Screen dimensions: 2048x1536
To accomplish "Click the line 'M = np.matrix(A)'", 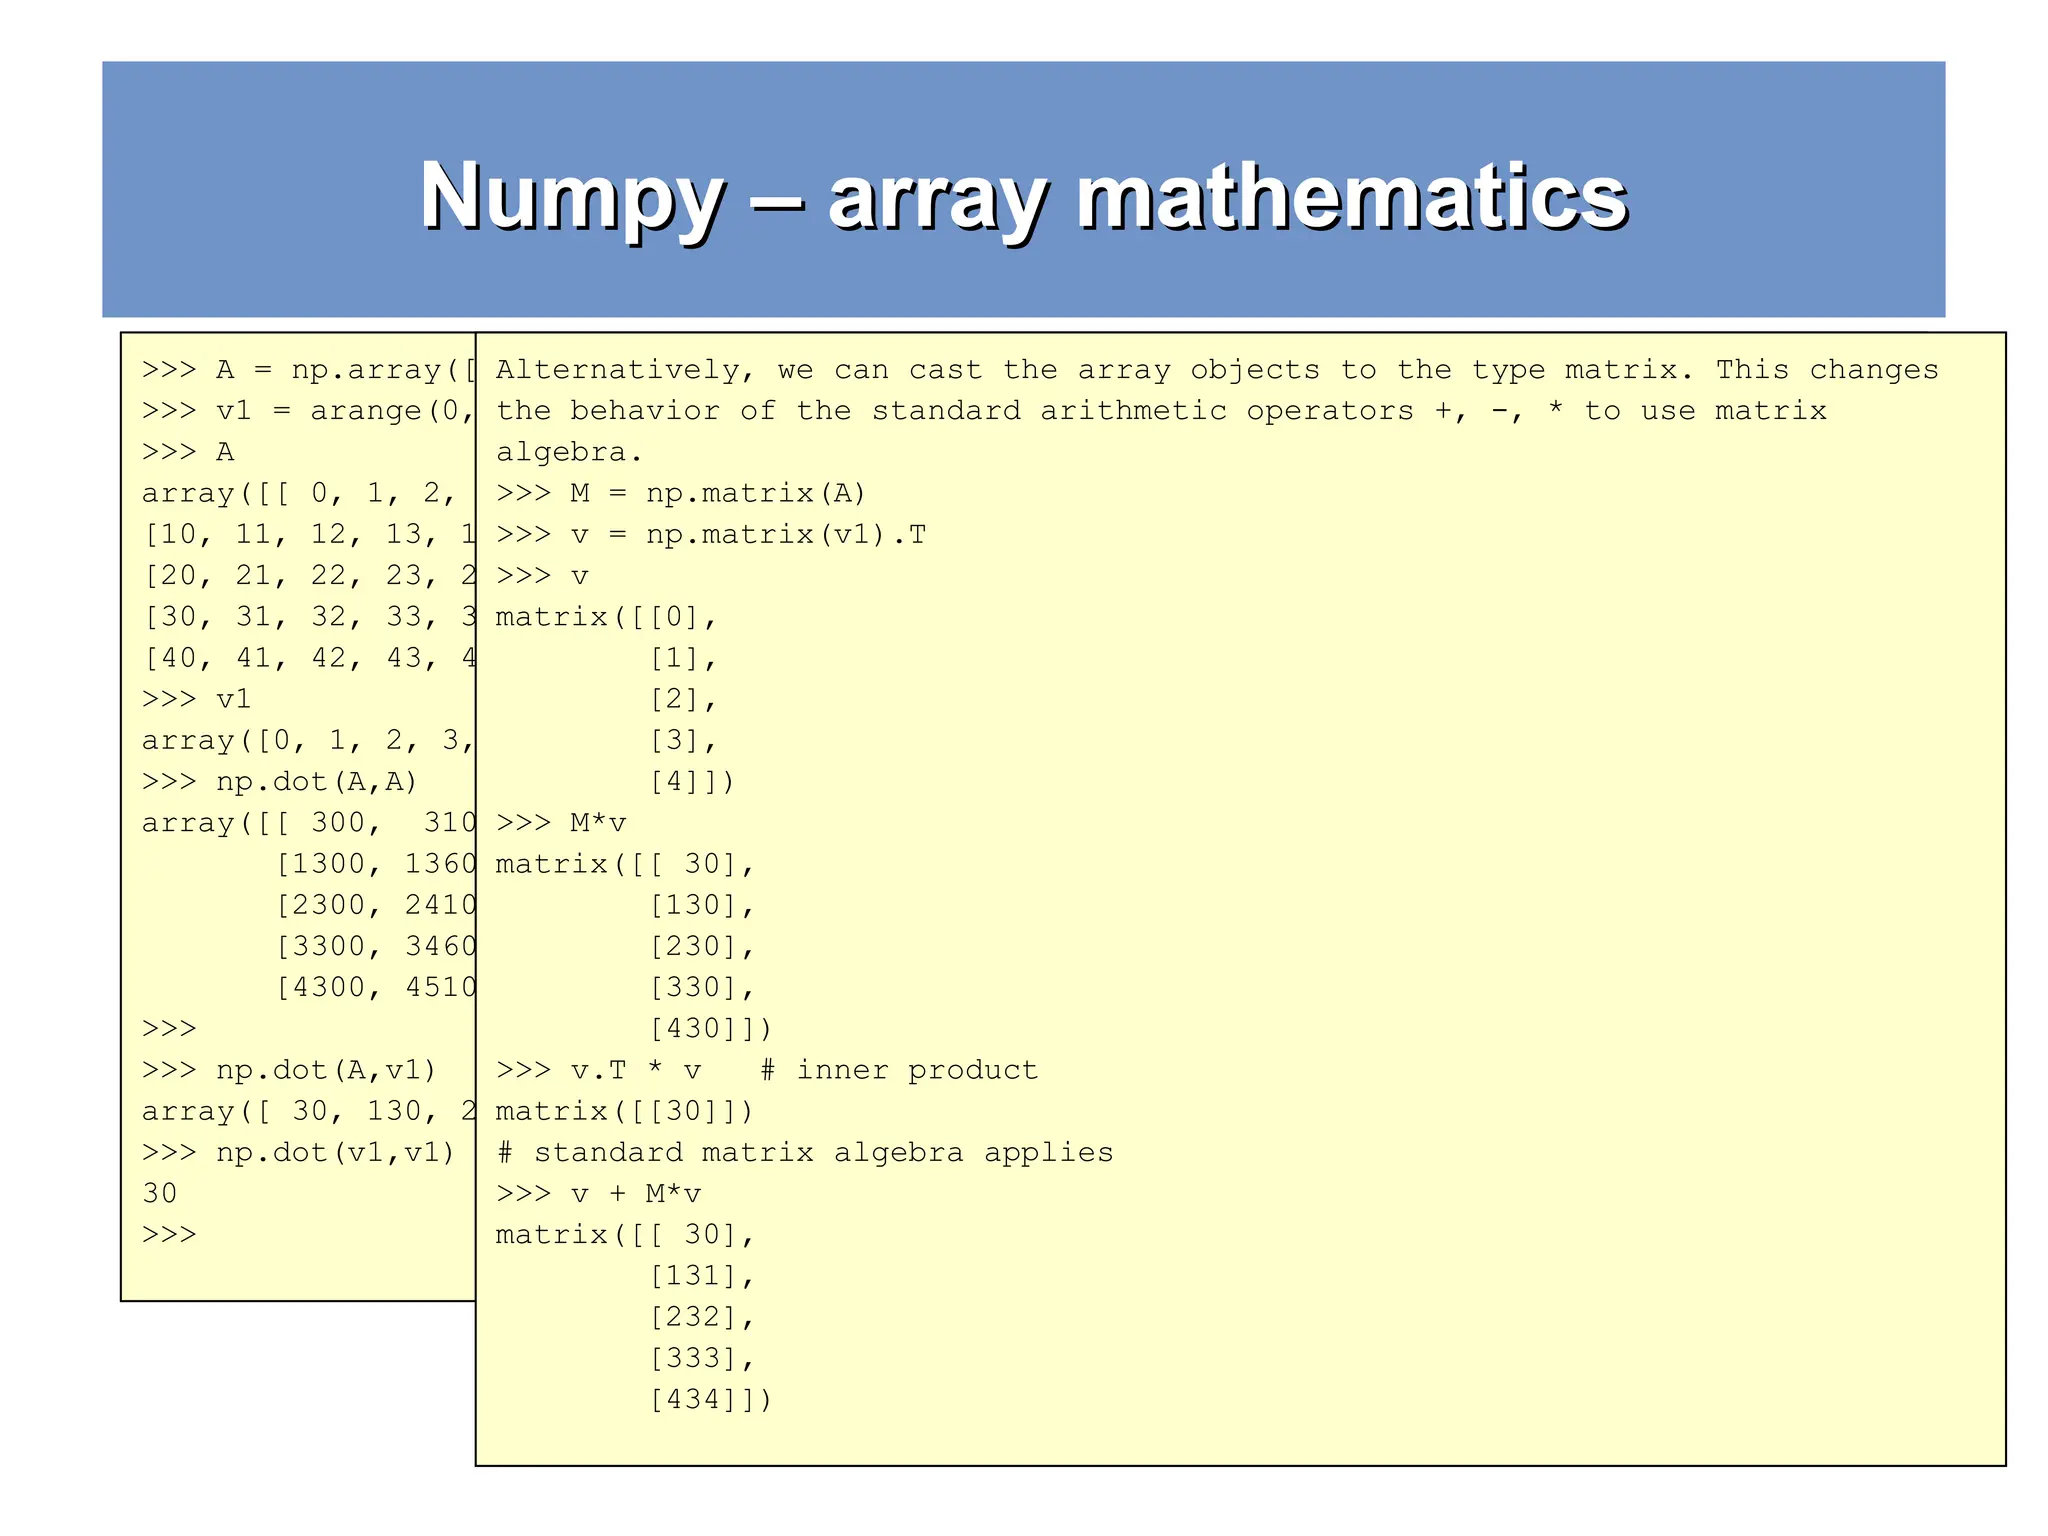I will (x=716, y=493).
